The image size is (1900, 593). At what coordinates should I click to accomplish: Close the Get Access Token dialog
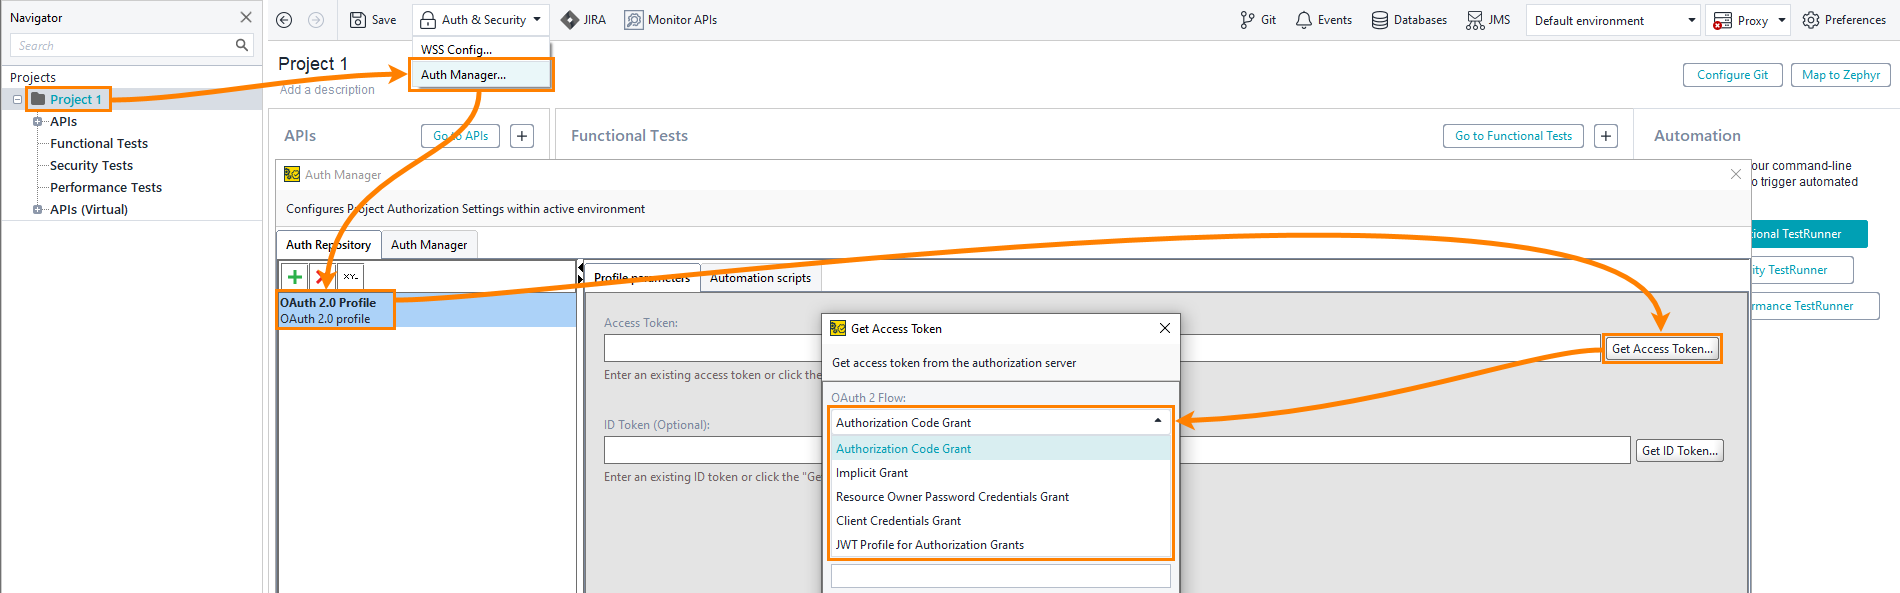coord(1164,328)
